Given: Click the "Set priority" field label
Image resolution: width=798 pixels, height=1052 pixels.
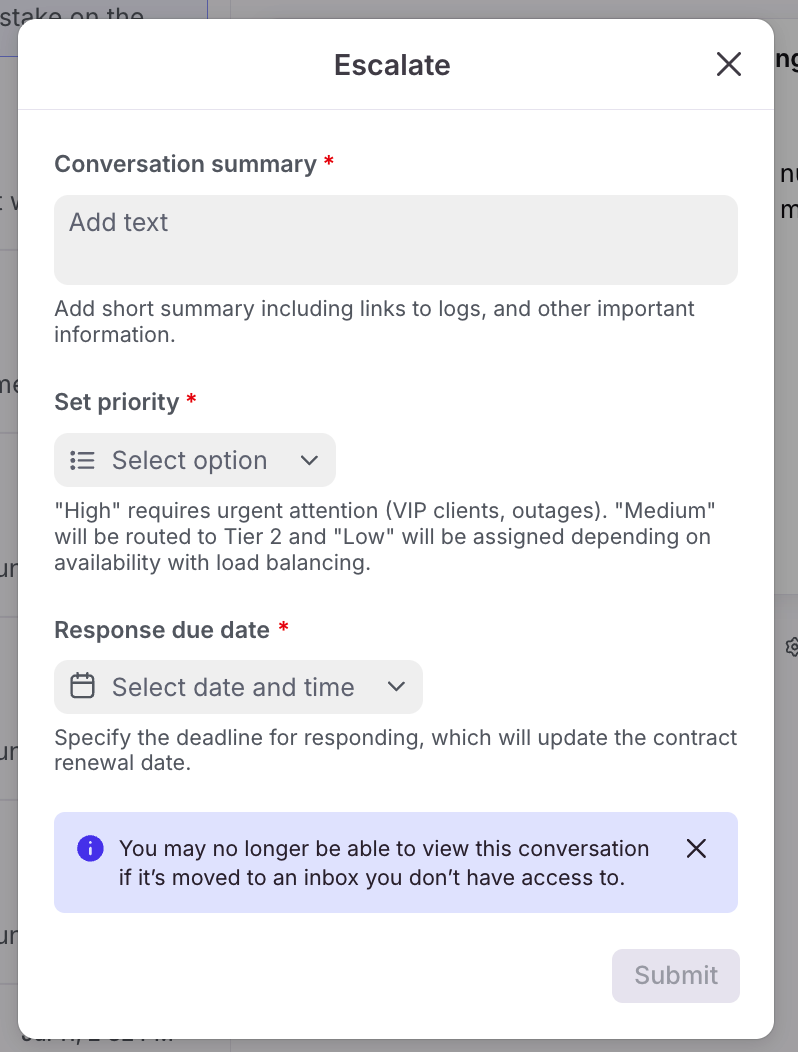Looking at the screenshot, I should pyautogui.click(x=117, y=402).
